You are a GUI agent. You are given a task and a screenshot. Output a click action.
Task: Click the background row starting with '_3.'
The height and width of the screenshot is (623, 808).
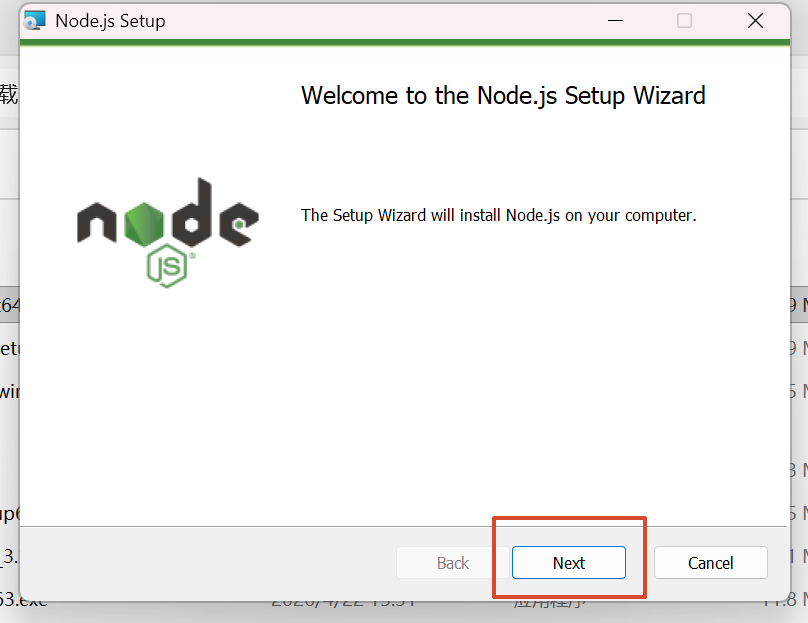pos(10,556)
